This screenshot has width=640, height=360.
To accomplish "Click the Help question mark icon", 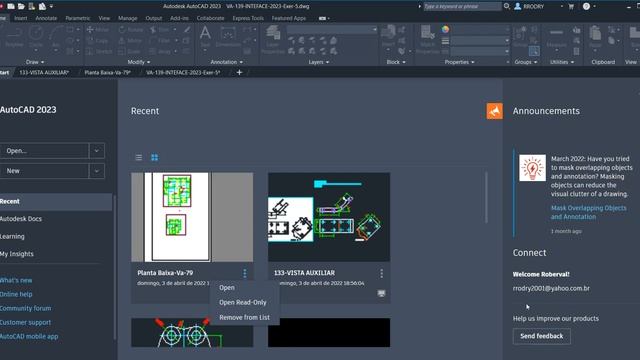I will 586,7.
